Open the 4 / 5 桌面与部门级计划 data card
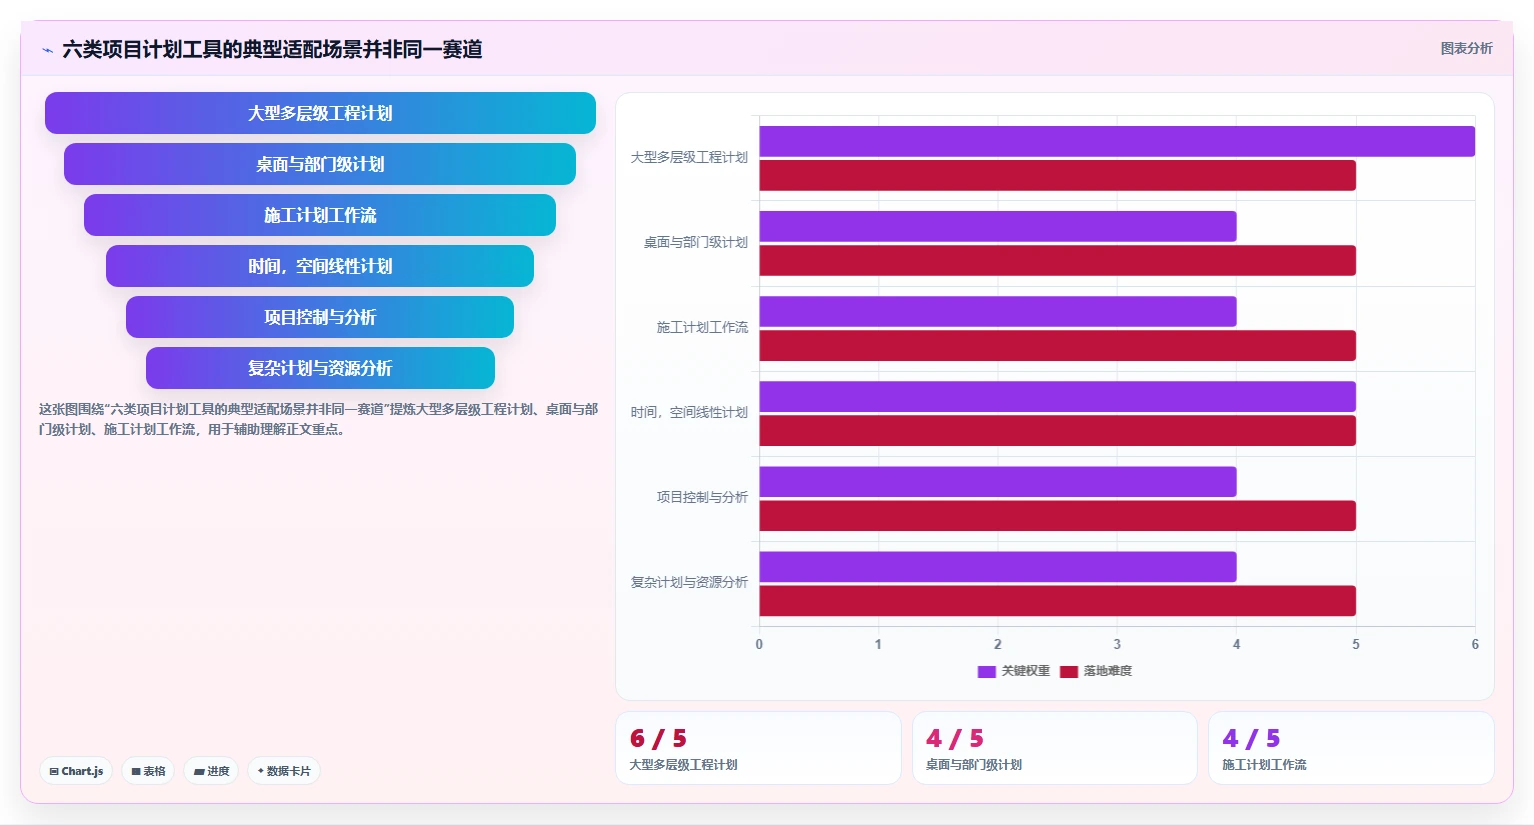The image size is (1534, 825). click(x=1055, y=748)
